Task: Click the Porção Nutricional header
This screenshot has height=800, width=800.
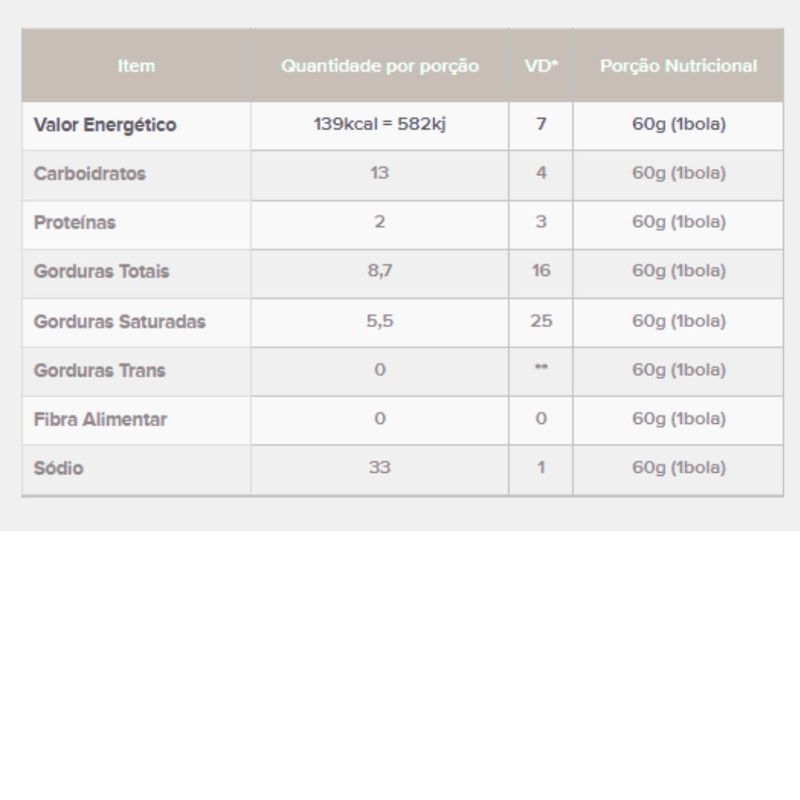Action: pyautogui.click(x=678, y=66)
